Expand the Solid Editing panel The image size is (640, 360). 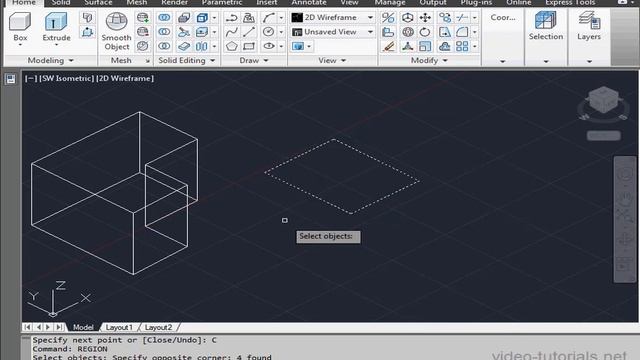pyautogui.click(x=187, y=60)
